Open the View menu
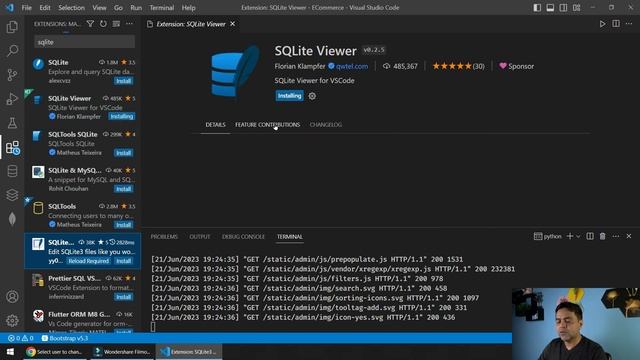640x360 pixels. pyautogui.click(x=99, y=8)
